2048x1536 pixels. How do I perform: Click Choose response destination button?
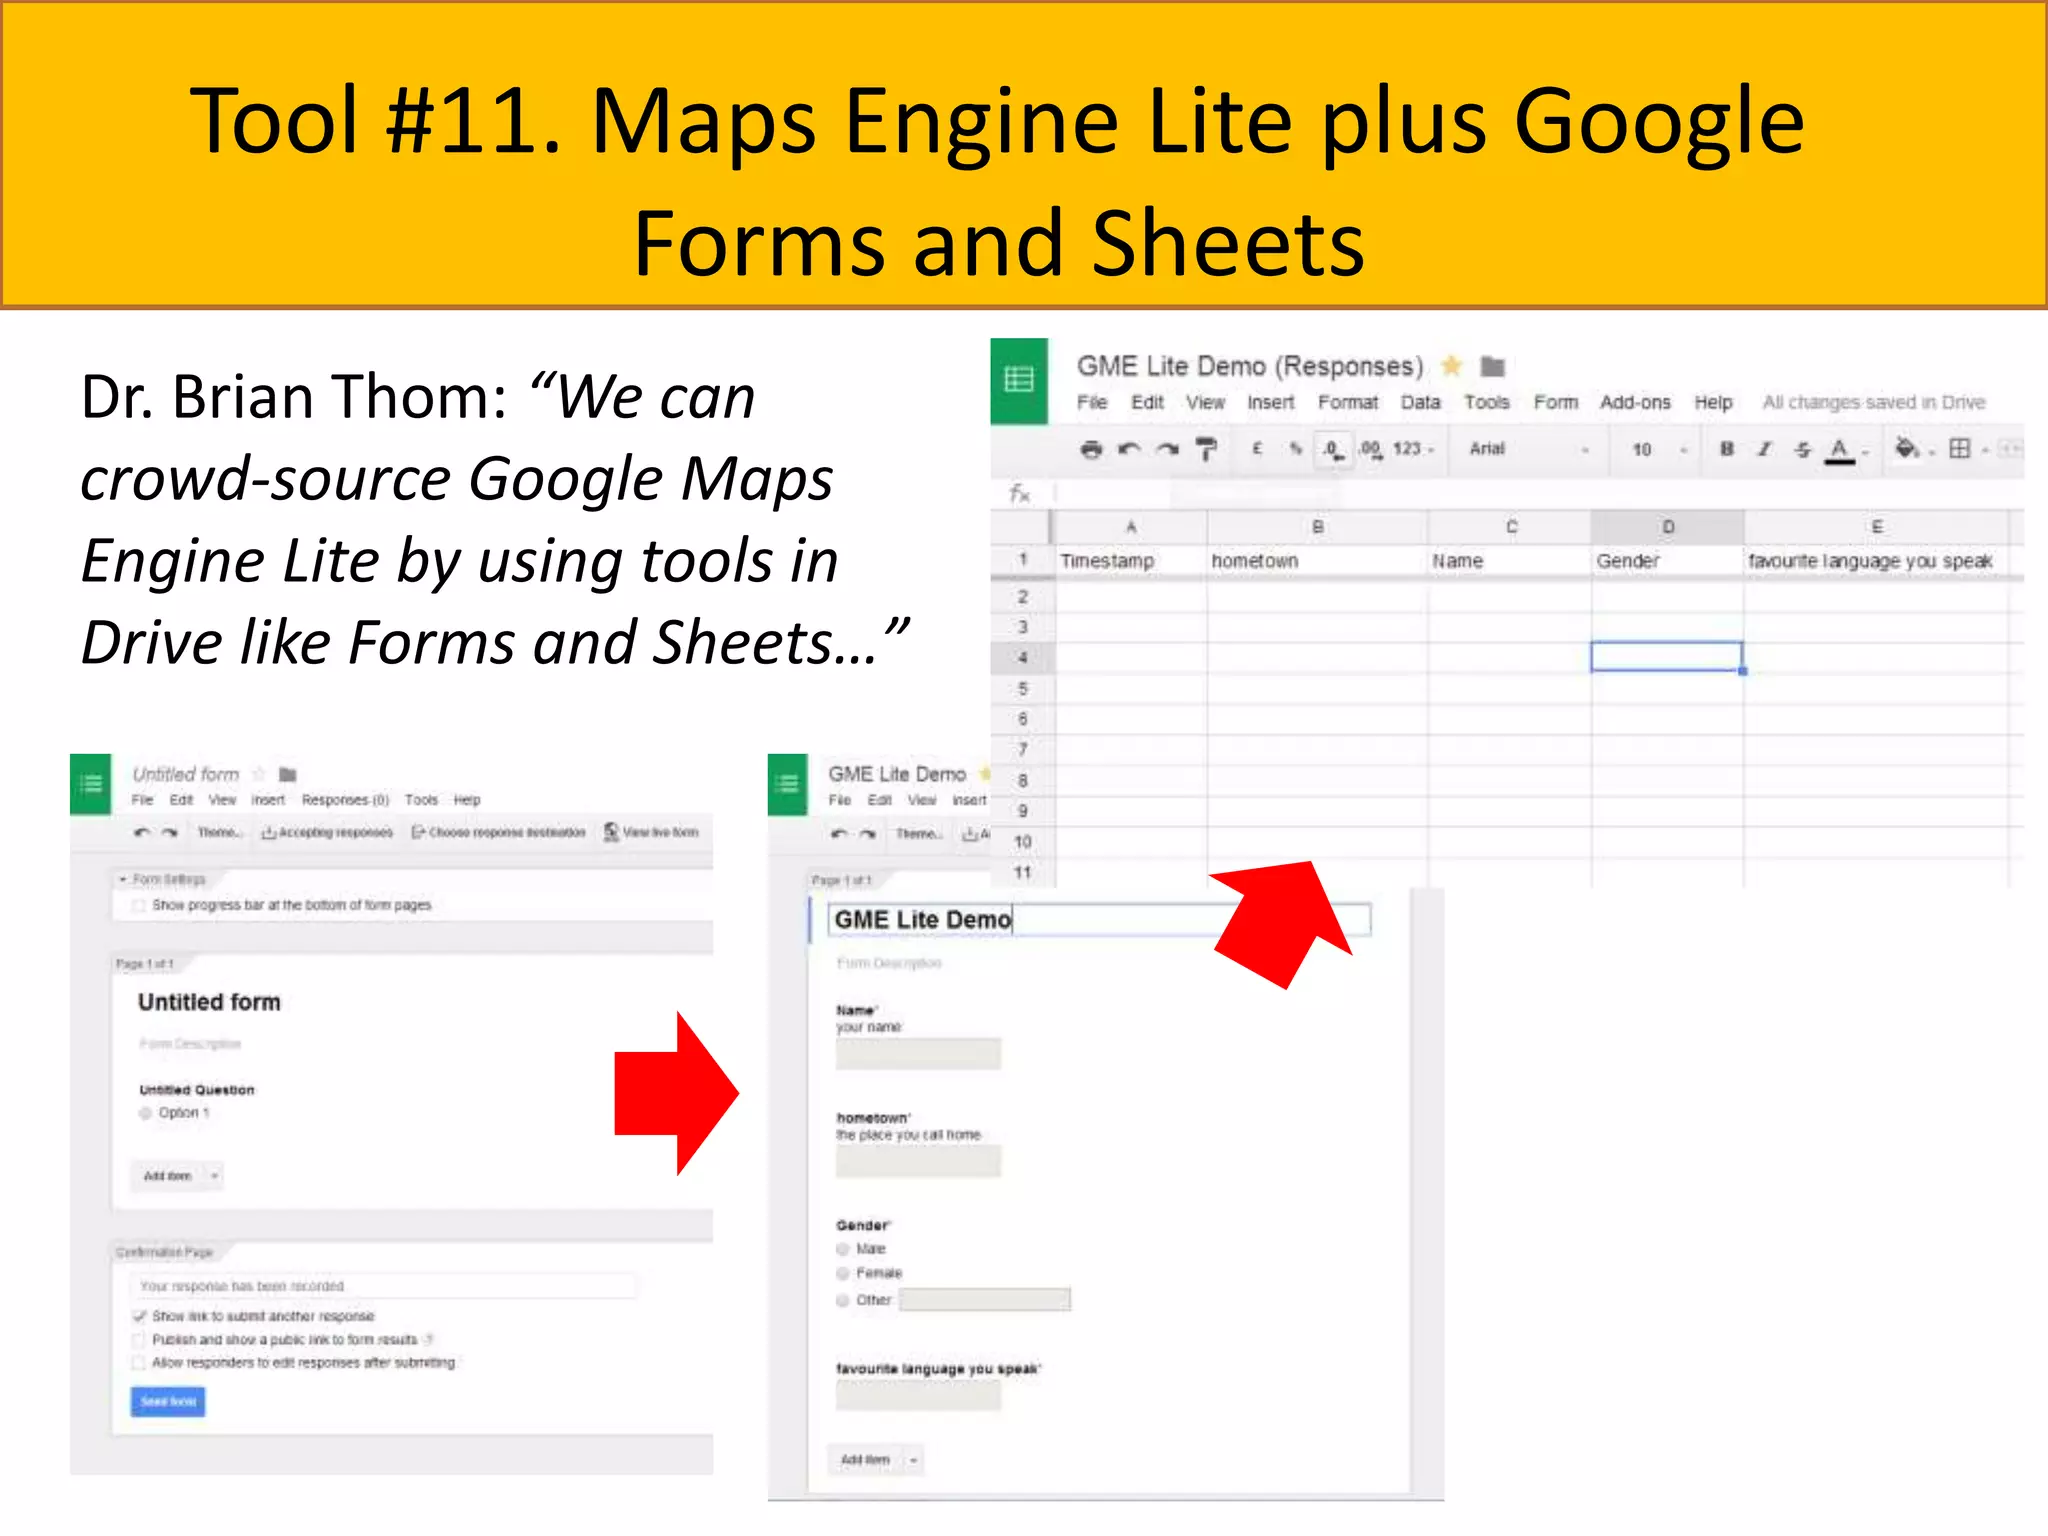(498, 832)
